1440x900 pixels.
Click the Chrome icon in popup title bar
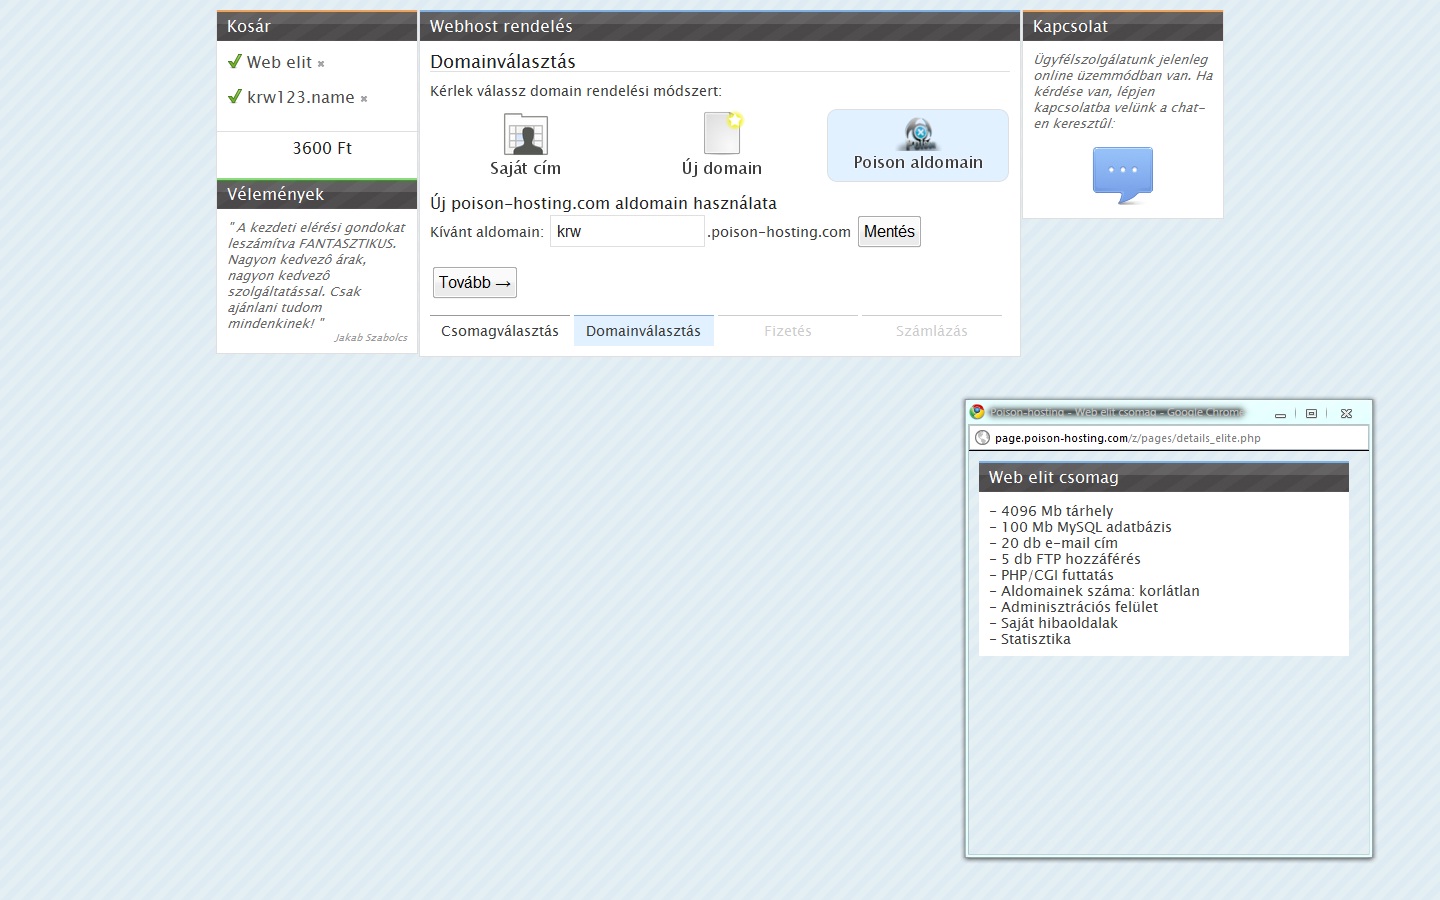pos(977,412)
